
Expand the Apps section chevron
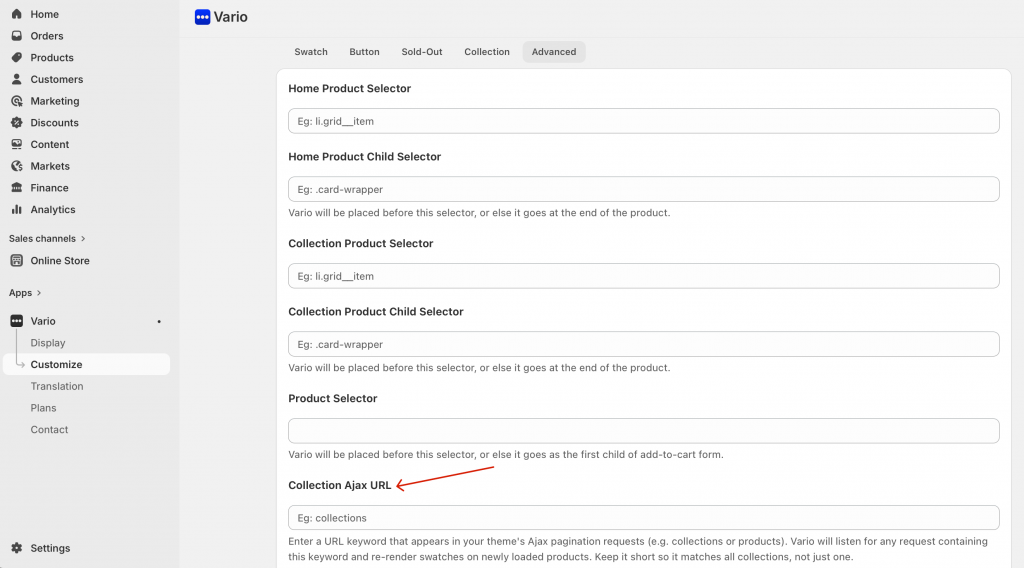pyautogui.click(x=41, y=293)
